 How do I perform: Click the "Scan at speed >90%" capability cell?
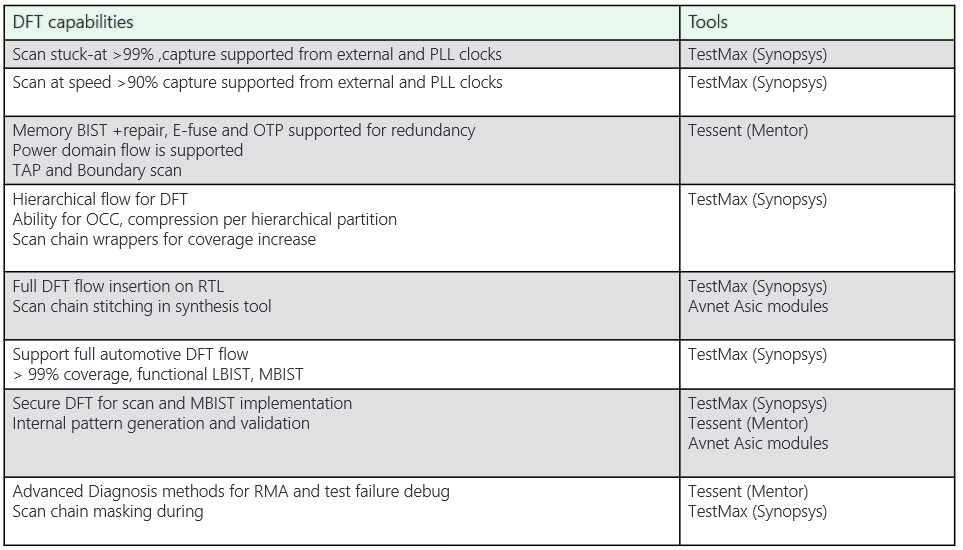click(x=257, y=82)
